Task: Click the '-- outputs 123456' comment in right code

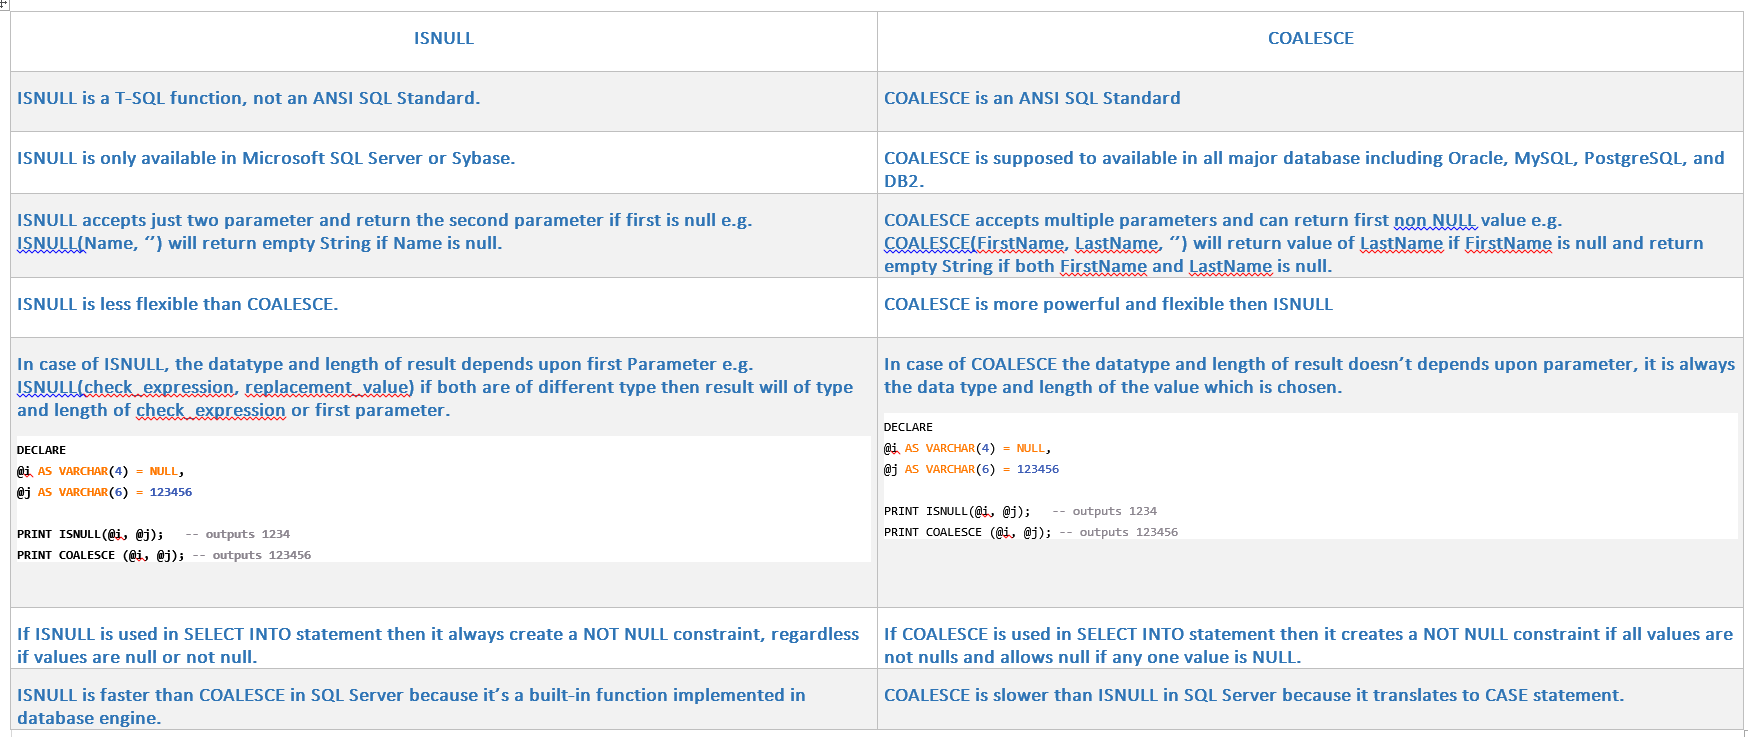Action: 1119,532
